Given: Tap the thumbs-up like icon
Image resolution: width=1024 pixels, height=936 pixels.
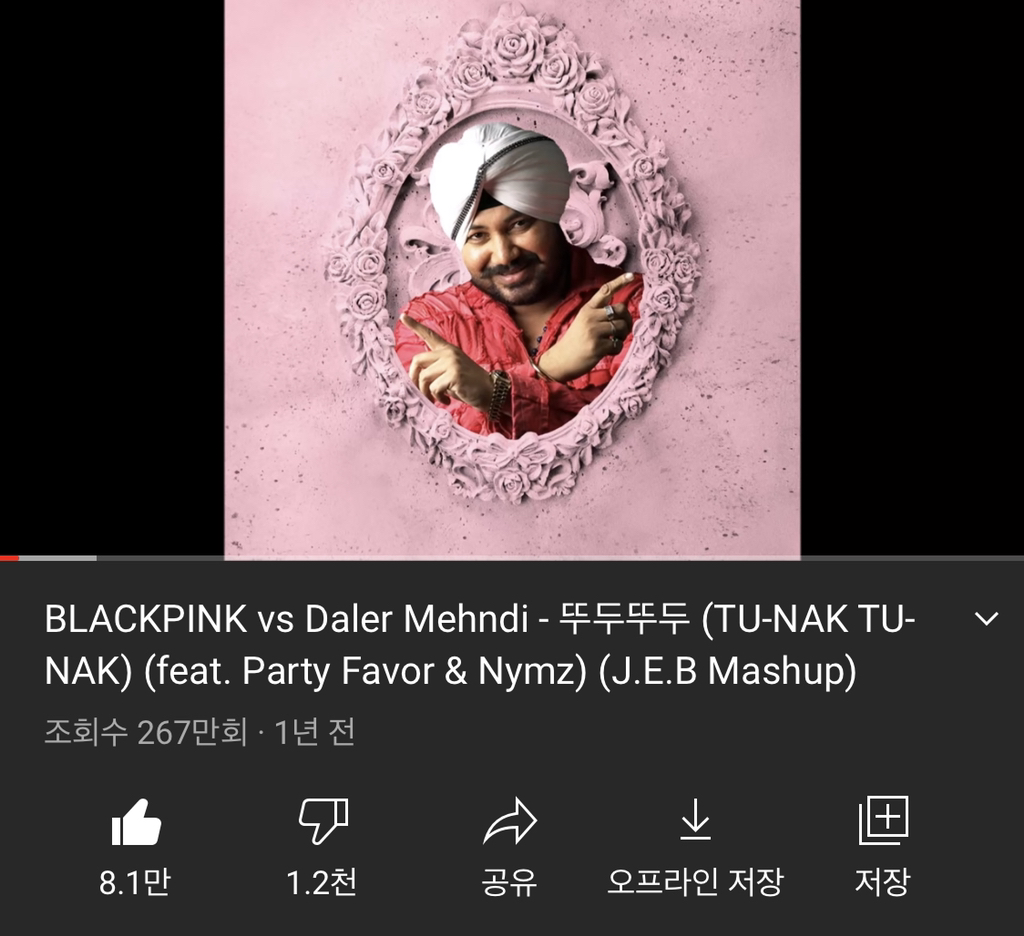Looking at the screenshot, I should pos(136,822).
